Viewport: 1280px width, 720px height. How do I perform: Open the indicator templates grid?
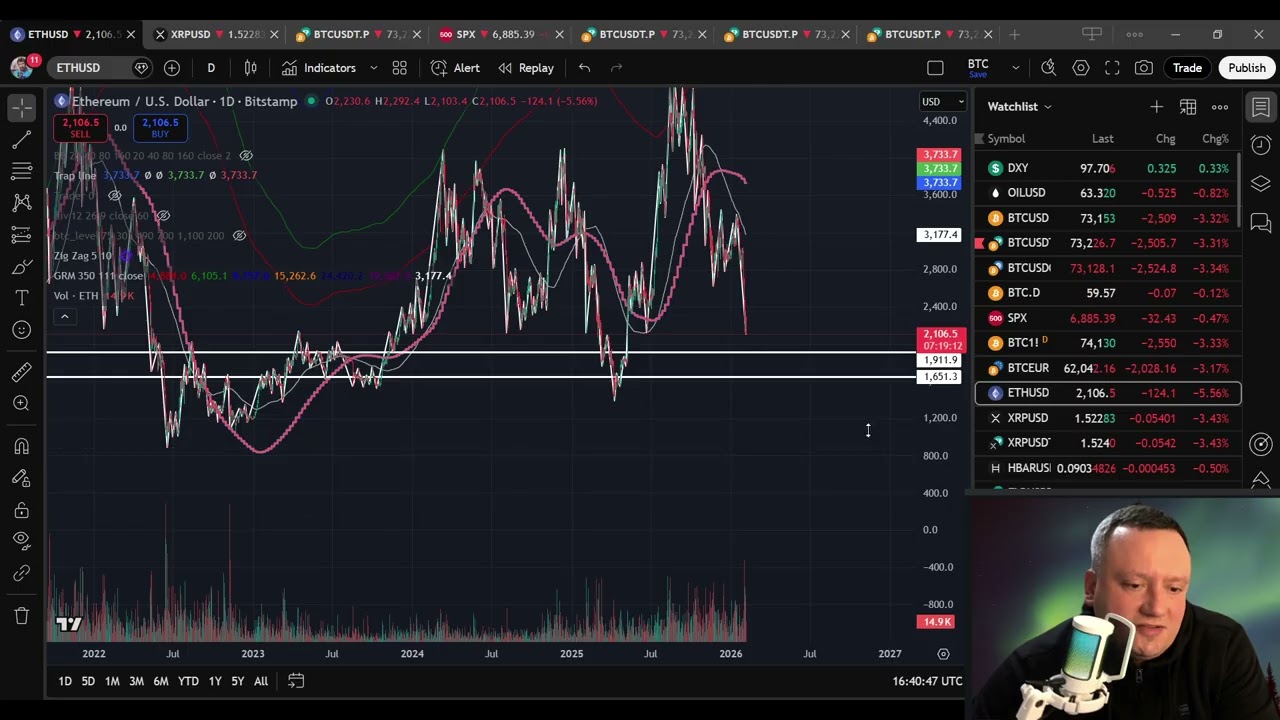tap(400, 68)
